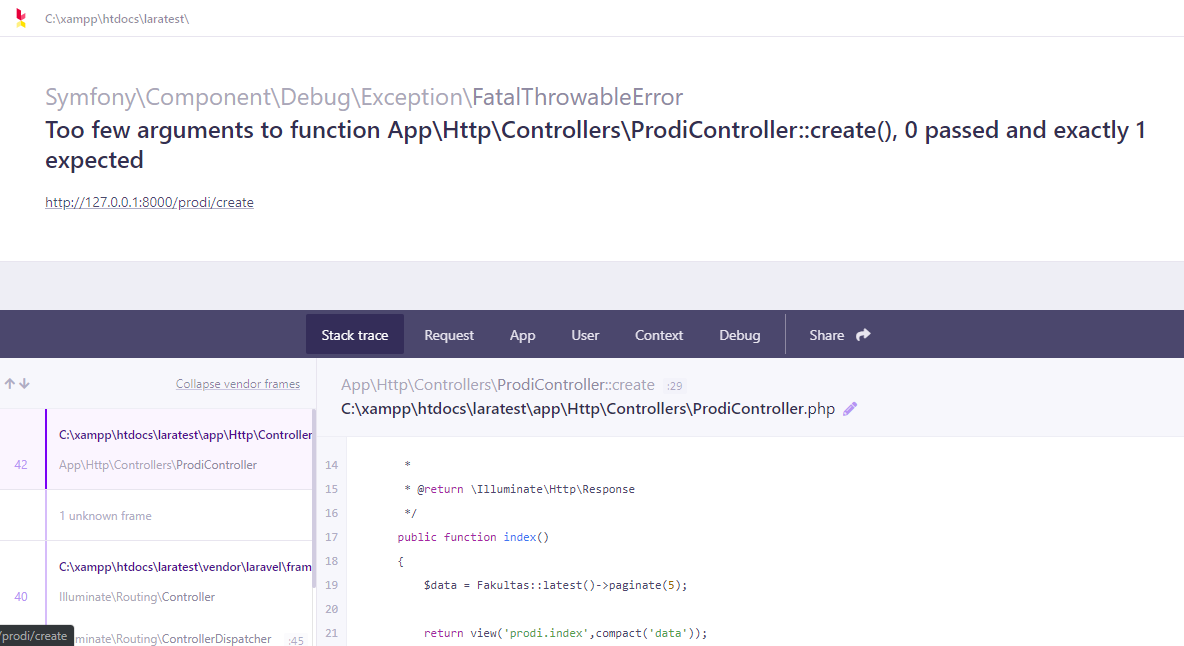
Task: Click line number 20 in code gutter
Action: pos(331,609)
